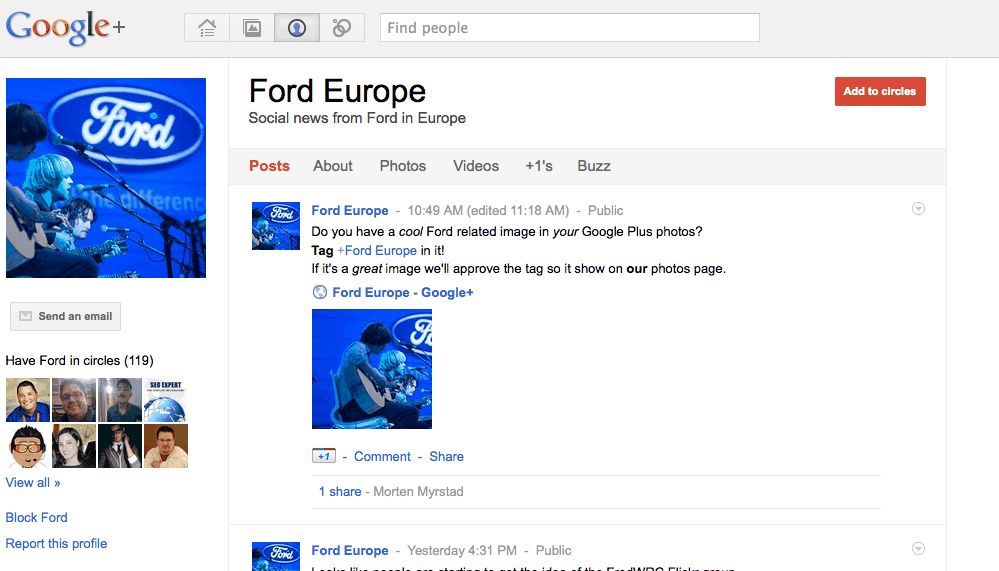Click the globe icon beside Ford Europe - Google+
This screenshot has width=999, height=571.
[320, 292]
